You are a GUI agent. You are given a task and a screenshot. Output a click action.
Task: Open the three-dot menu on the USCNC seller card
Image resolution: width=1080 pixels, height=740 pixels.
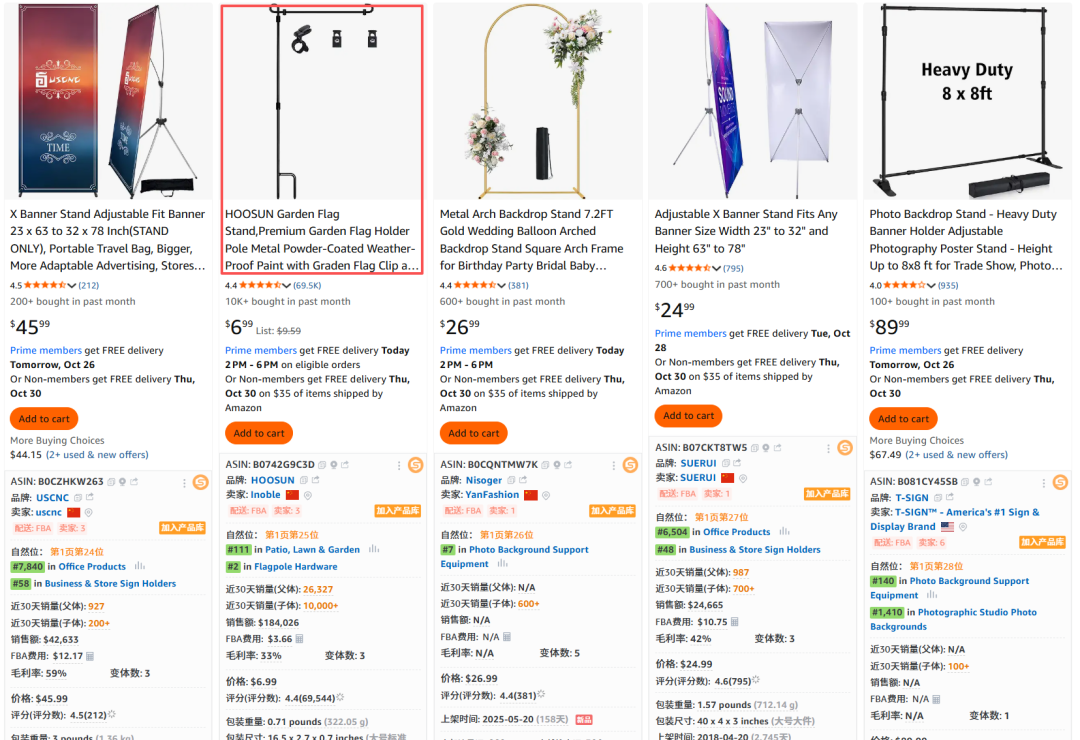pyautogui.click(x=184, y=483)
